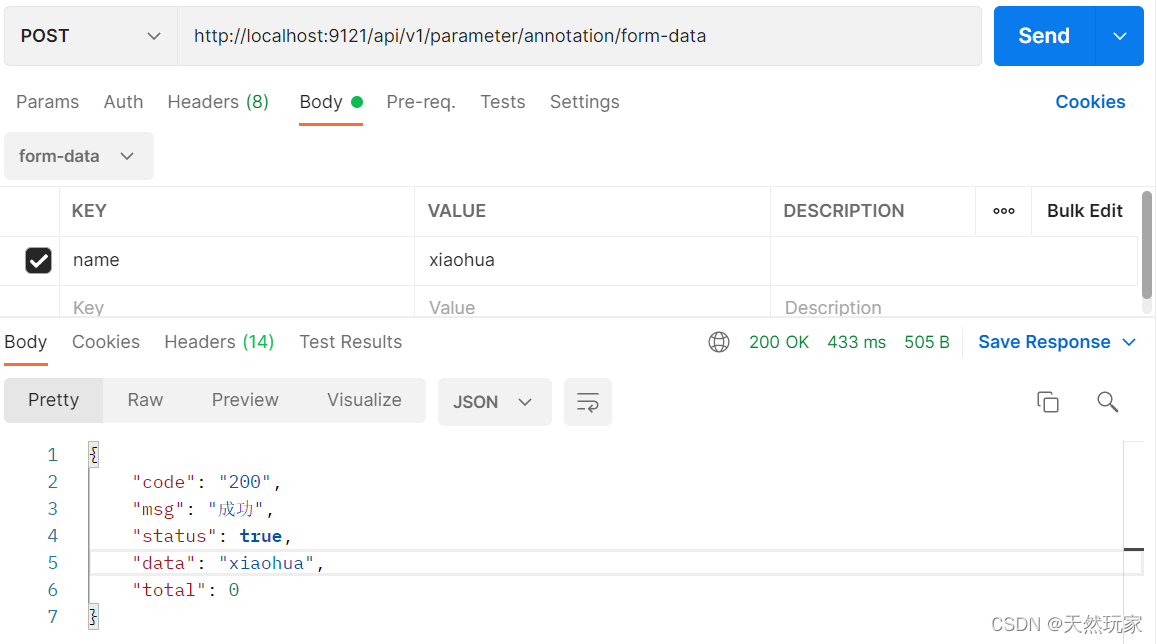
Task: View the response Cookies tab
Action: pyautogui.click(x=106, y=342)
